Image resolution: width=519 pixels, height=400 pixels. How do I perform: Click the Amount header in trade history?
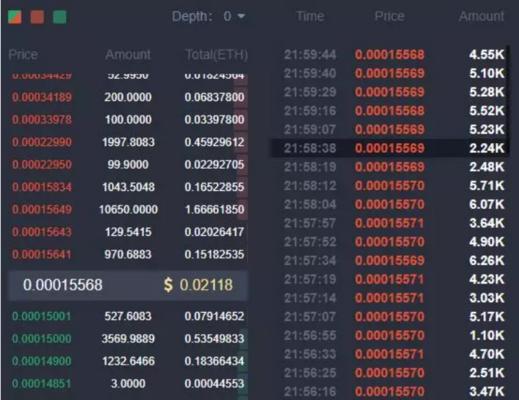point(481,16)
